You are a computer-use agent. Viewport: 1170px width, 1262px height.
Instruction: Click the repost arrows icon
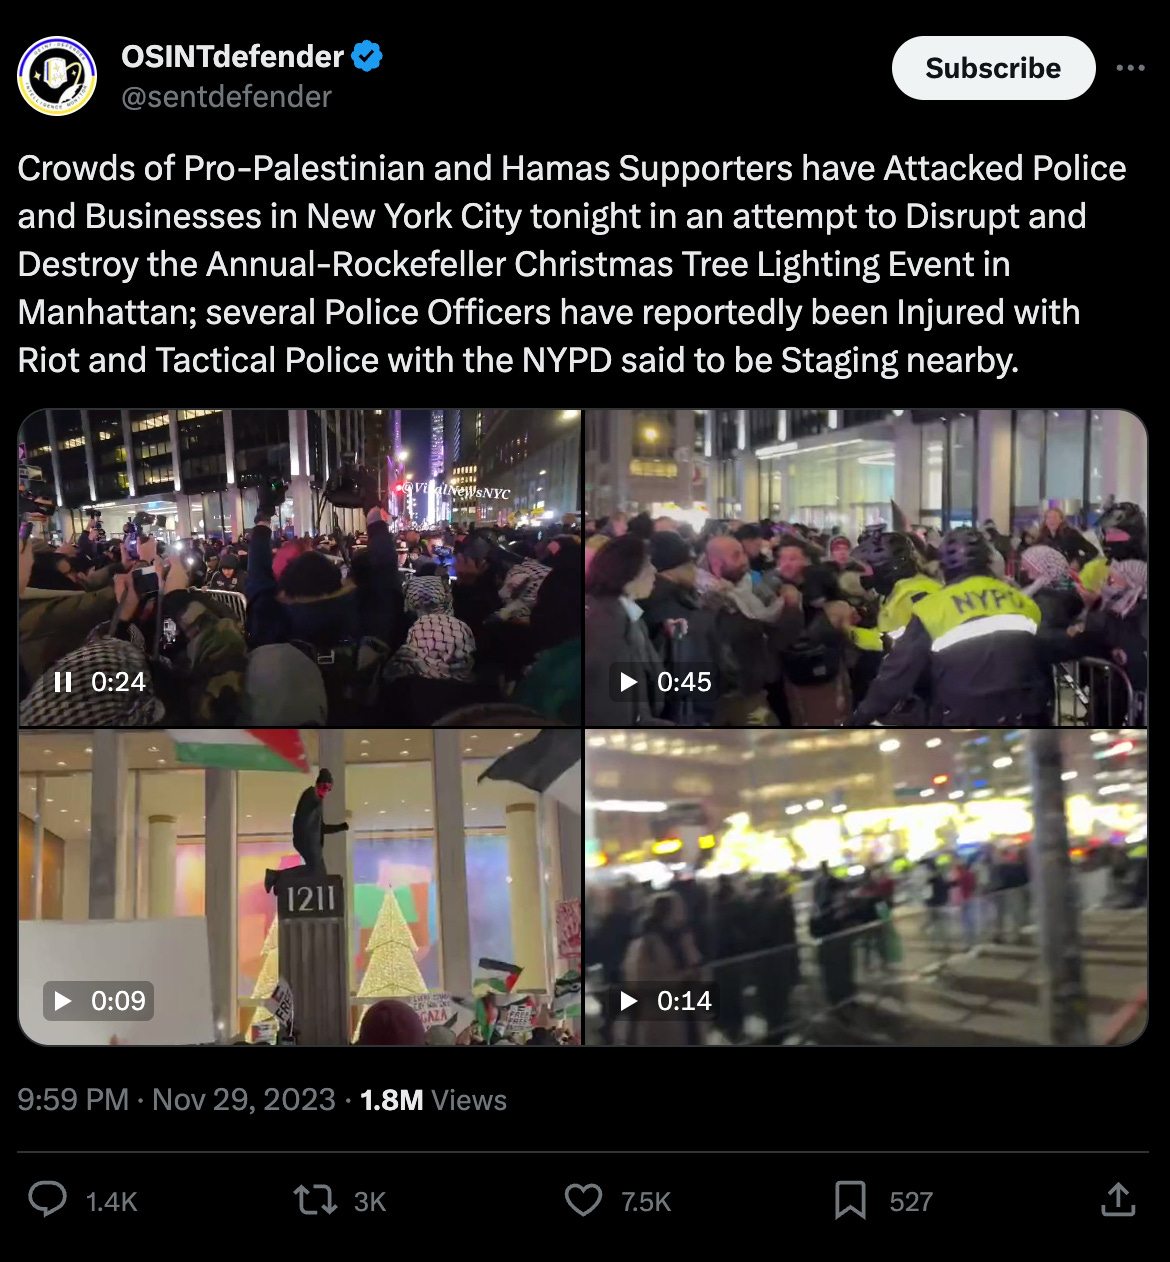pyautogui.click(x=315, y=1200)
